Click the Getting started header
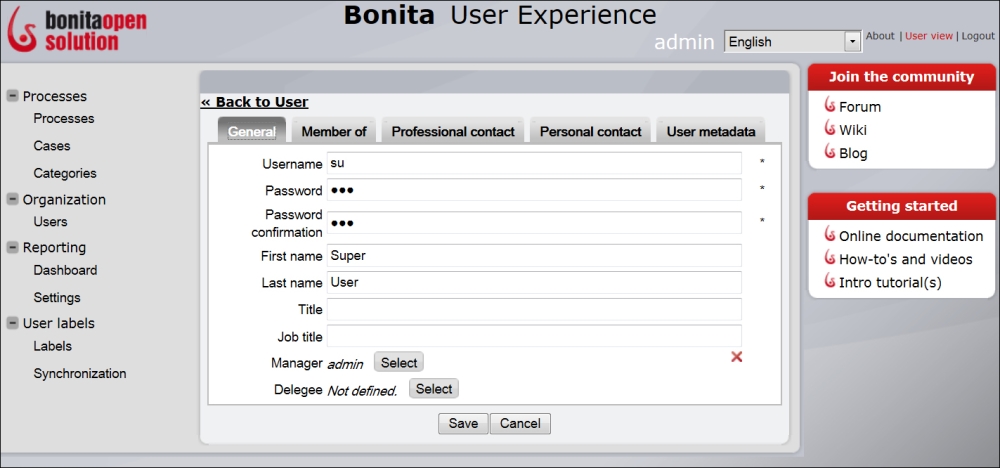 [x=901, y=206]
